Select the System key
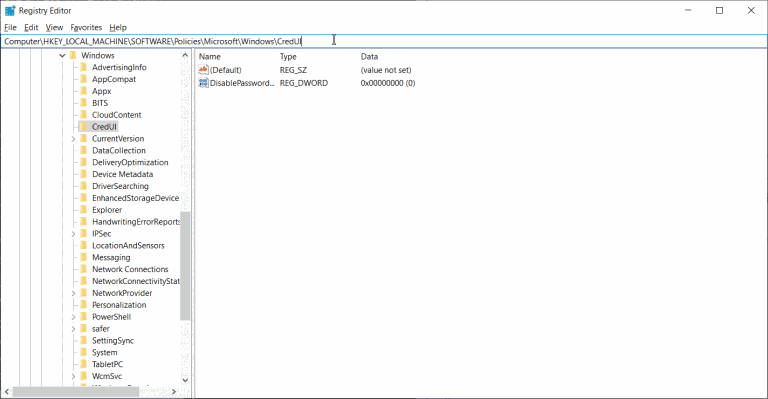Viewport: 768px width, 399px height. click(x=104, y=352)
